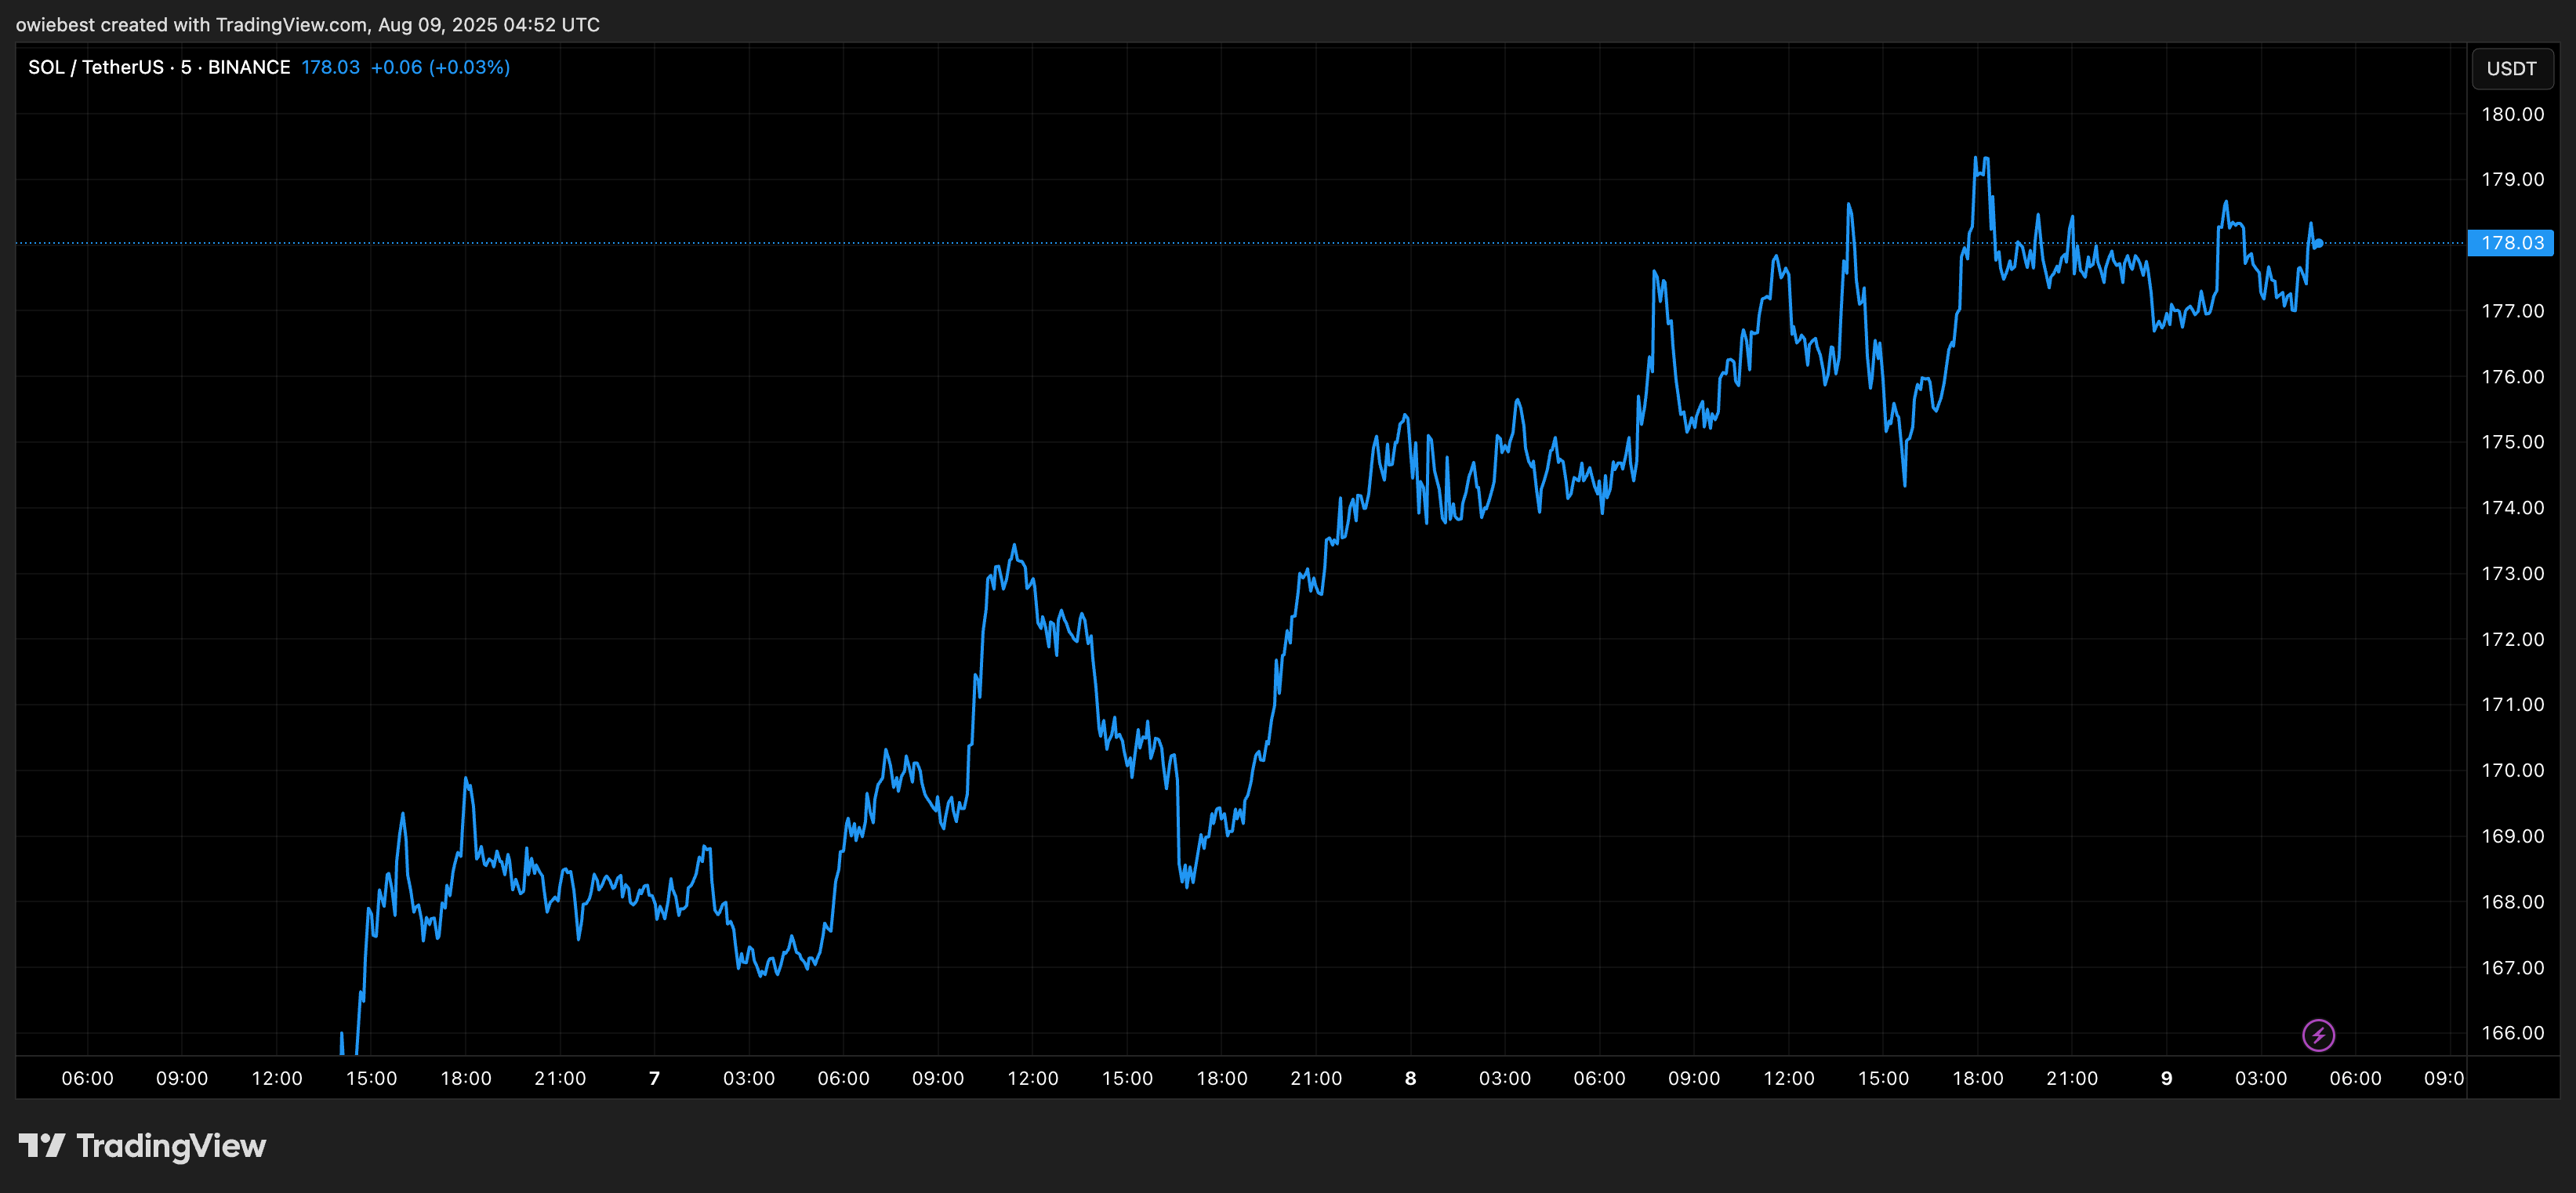The image size is (2576, 1193).
Task: Click the 178.03 value in chart legend
Action: [x=330, y=67]
